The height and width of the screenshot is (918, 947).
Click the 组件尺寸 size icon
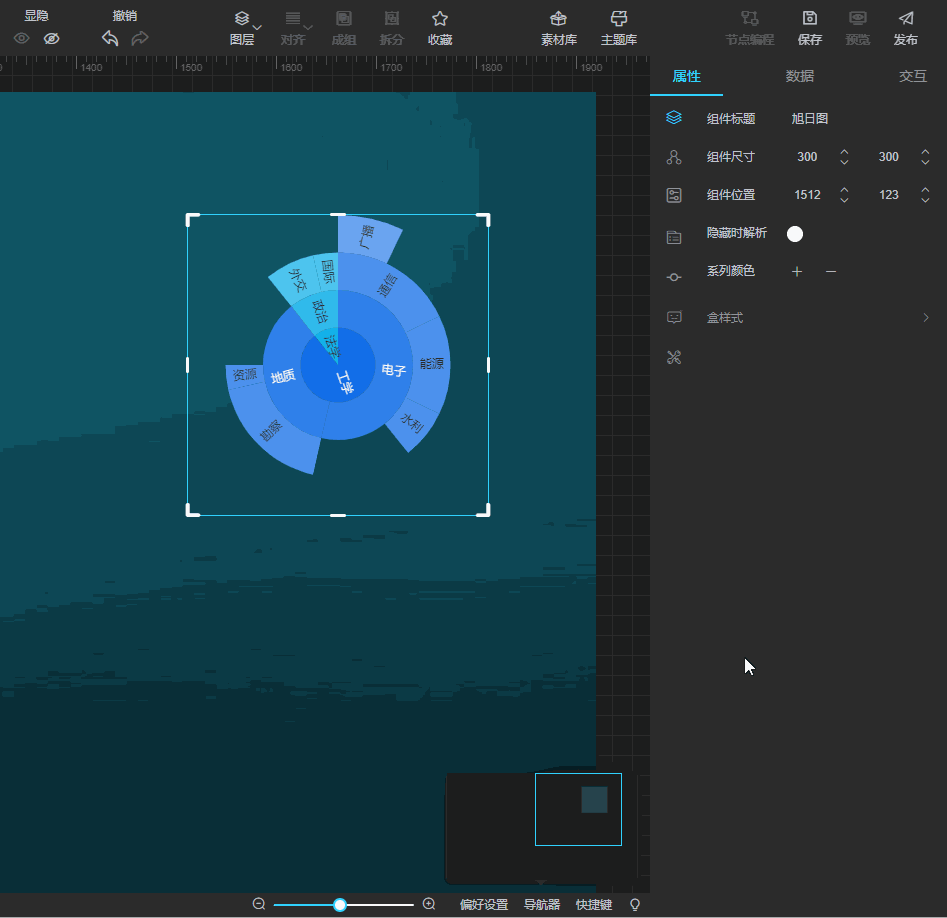tap(674, 157)
